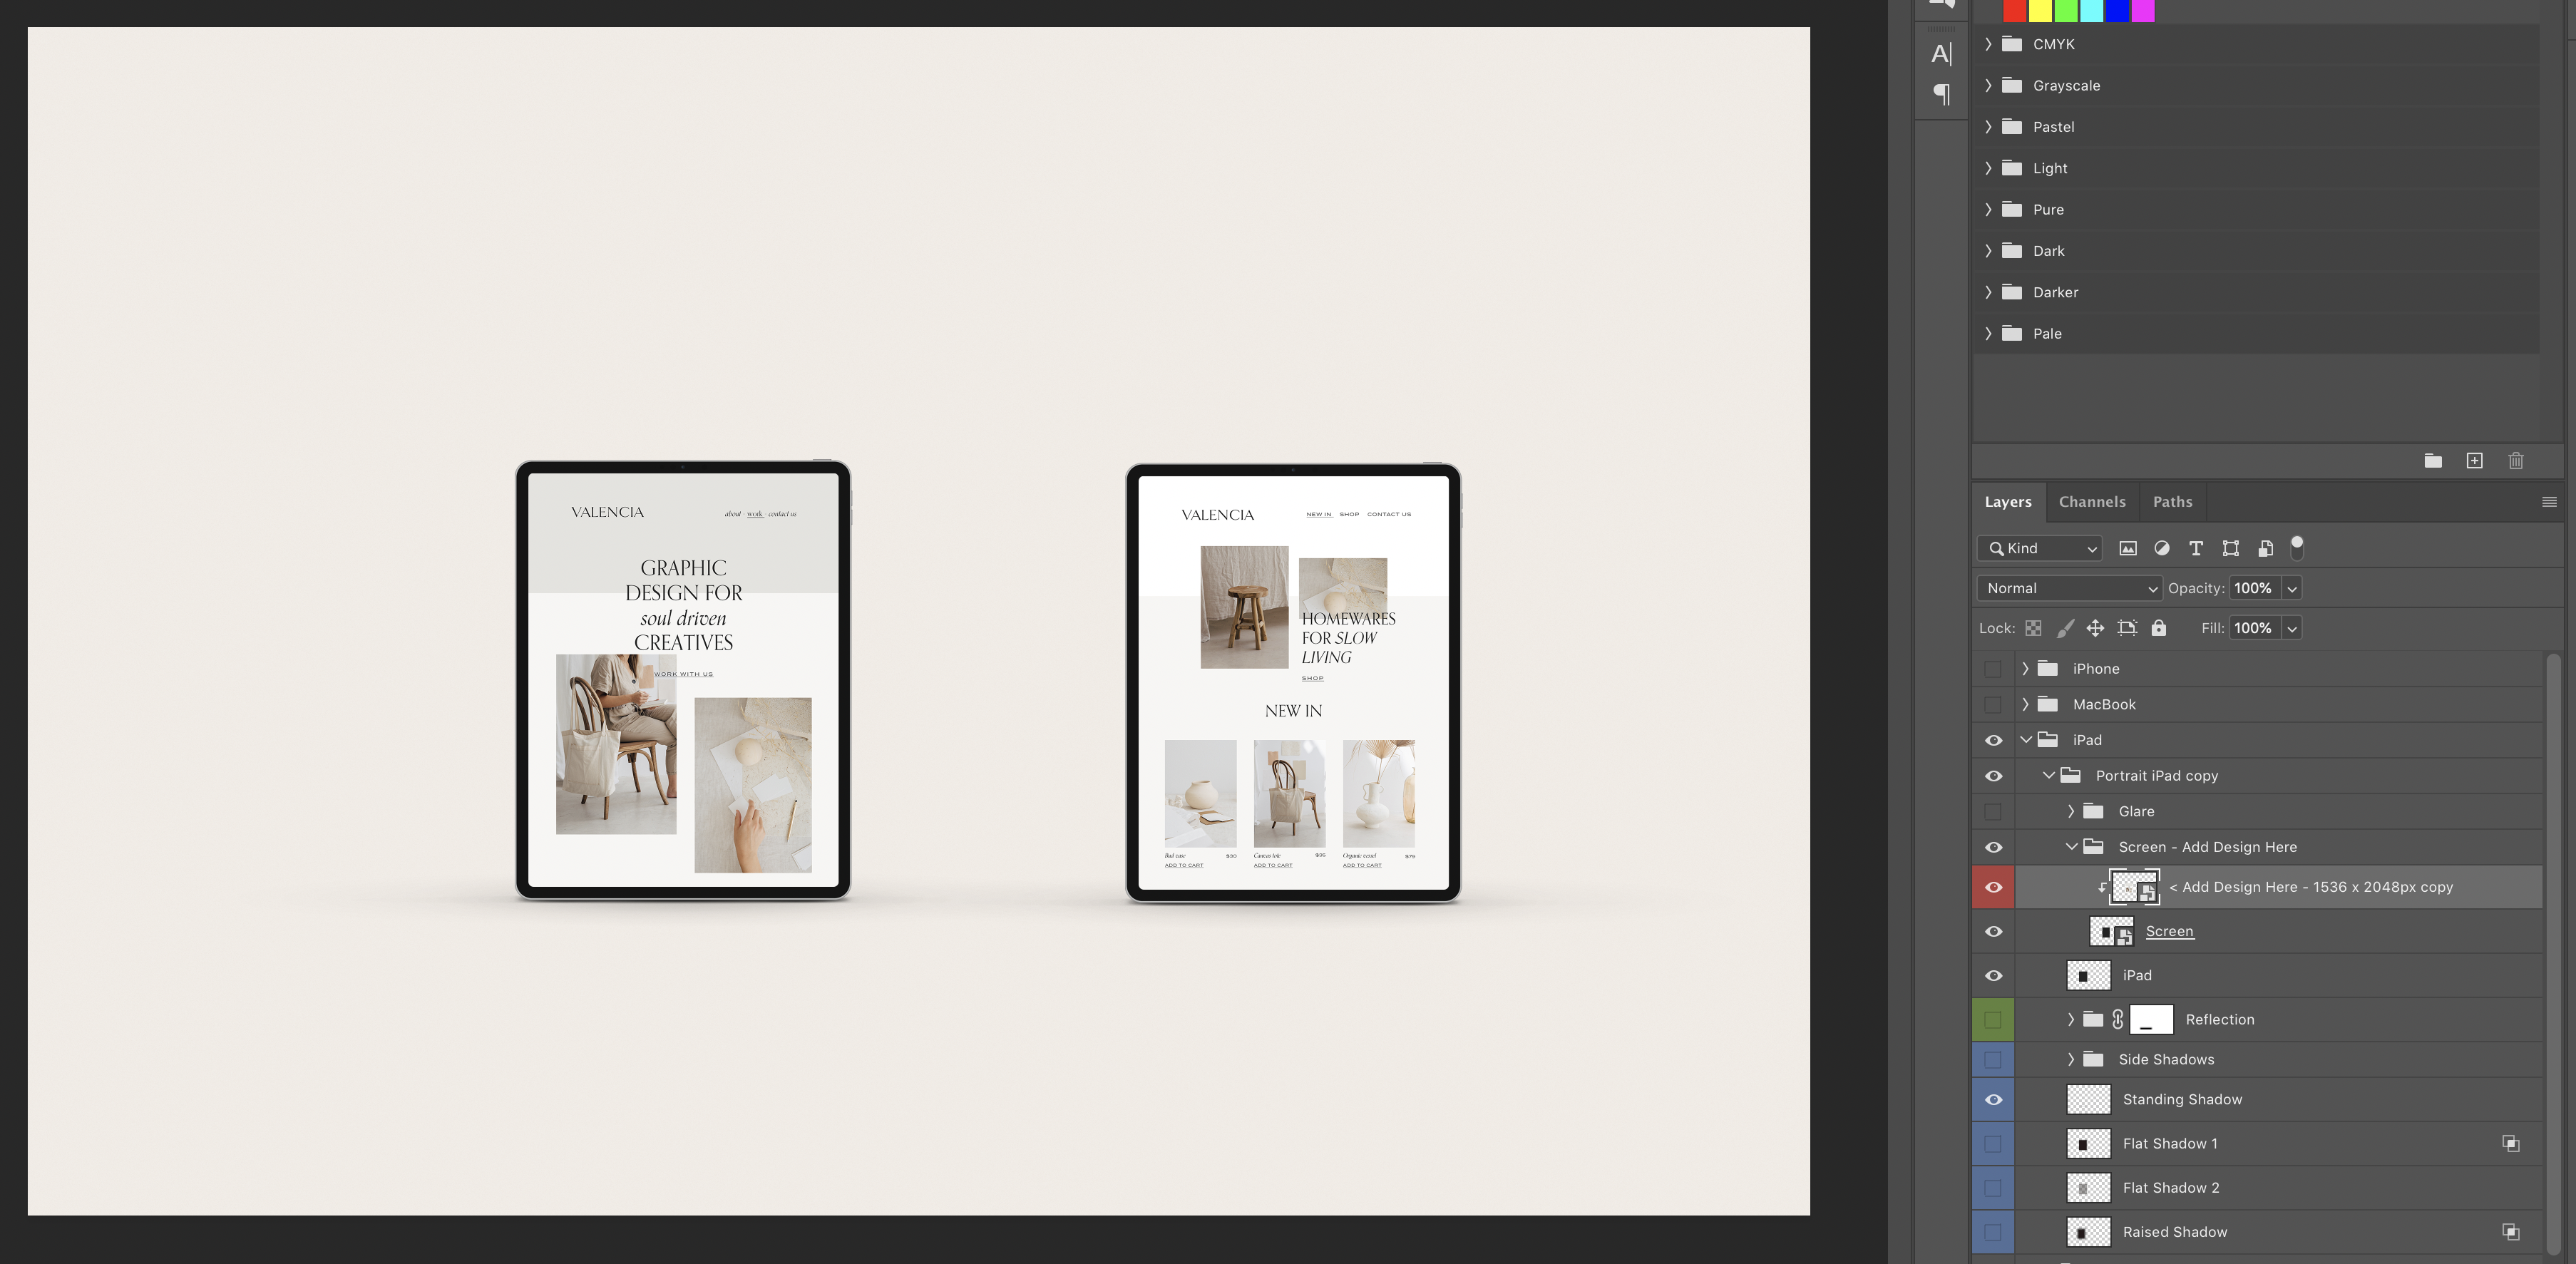Open the Normal blend mode dropdown

2069,588
